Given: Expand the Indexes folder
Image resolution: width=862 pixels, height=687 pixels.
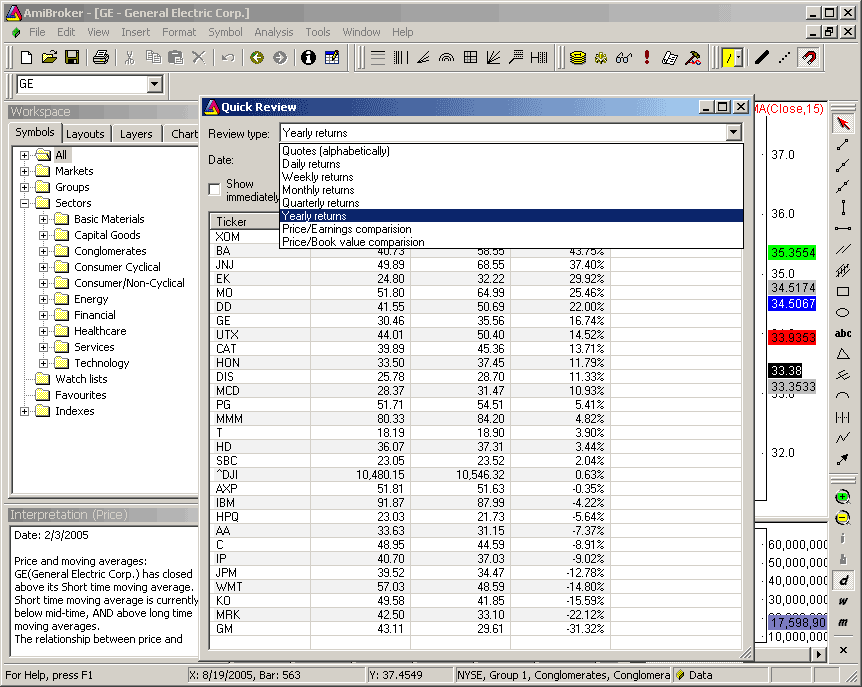Looking at the screenshot, I should pos(24,411).
